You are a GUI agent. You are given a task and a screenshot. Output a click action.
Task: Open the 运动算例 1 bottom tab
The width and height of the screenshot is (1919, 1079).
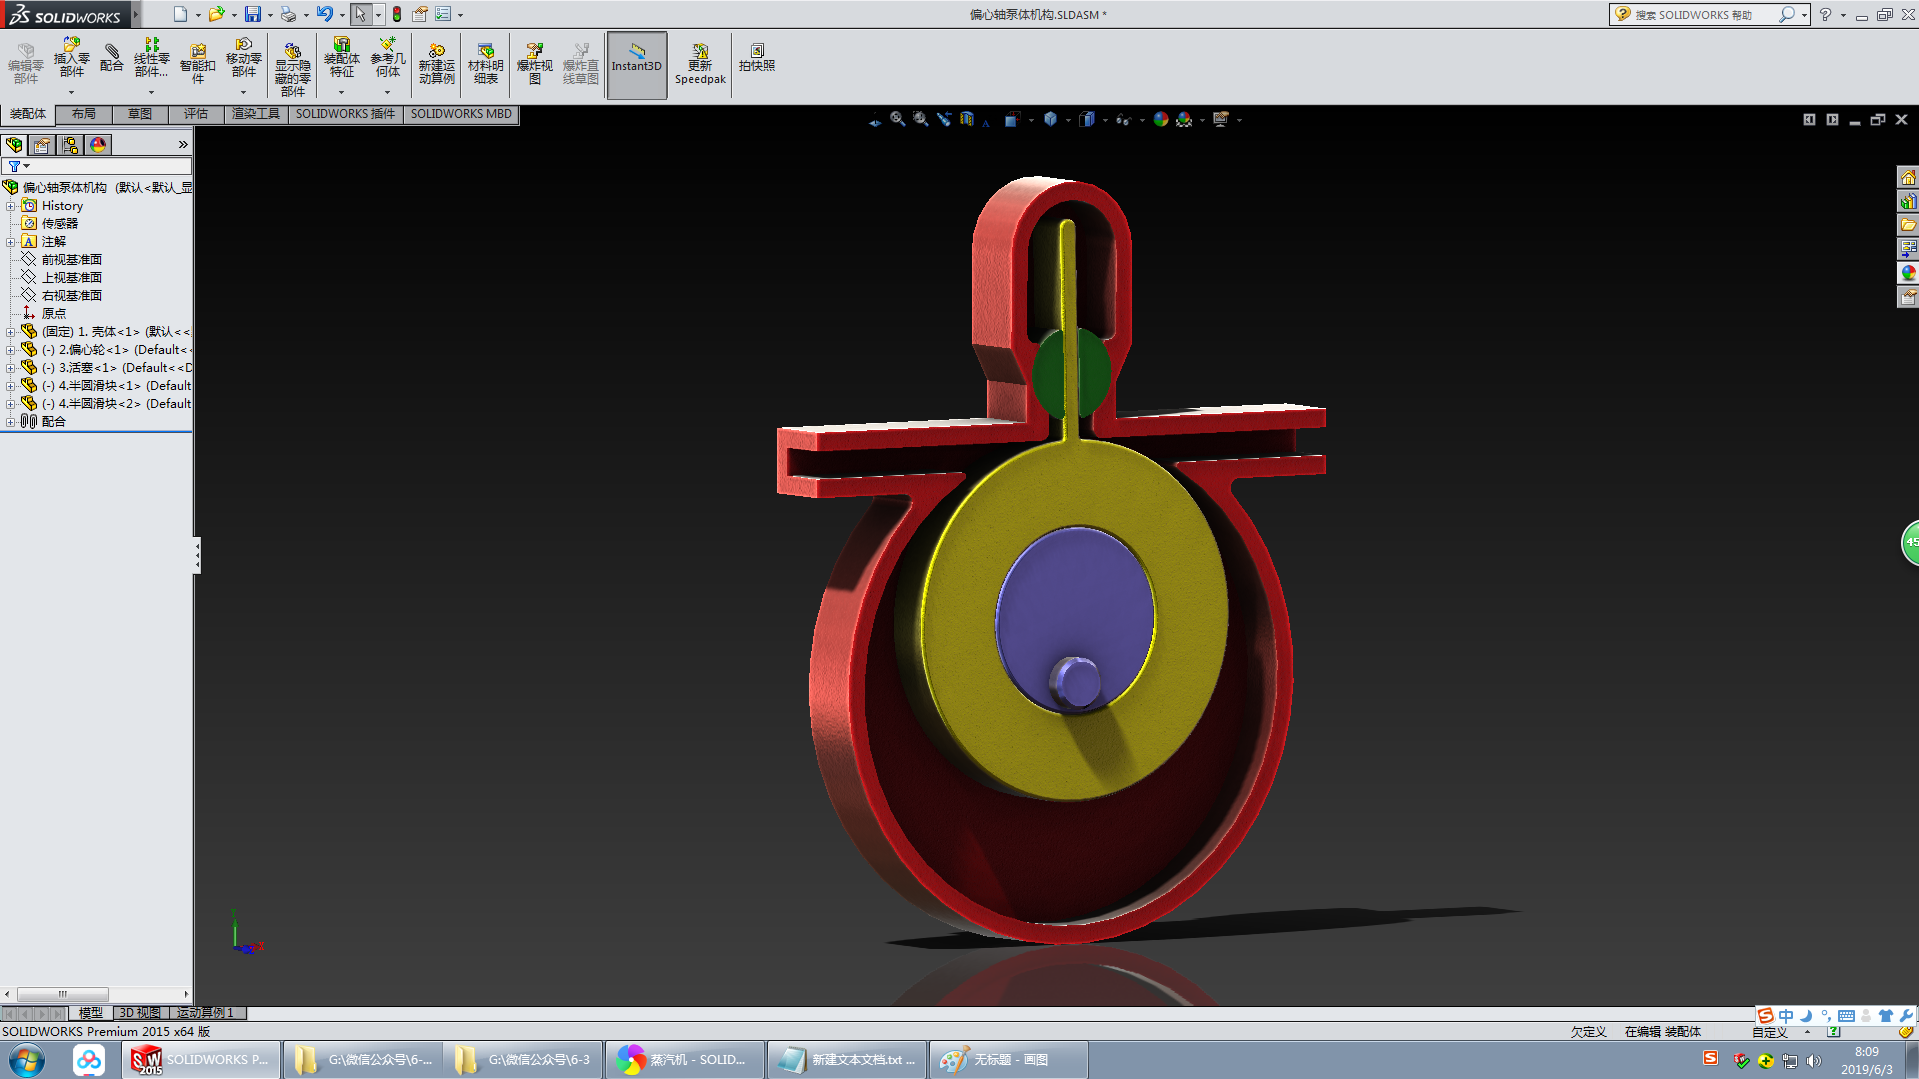pyautogui.click(x=205, y=1013)
